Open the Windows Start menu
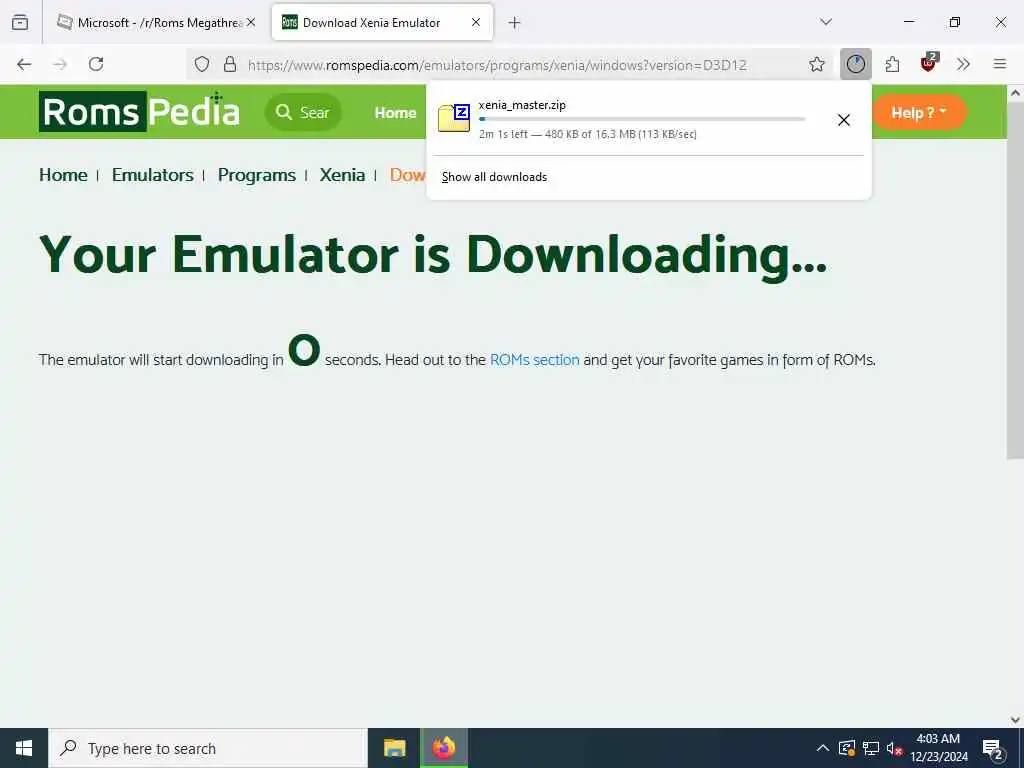Viewport: 1024px width, 768px height. [x=24, y=748]
